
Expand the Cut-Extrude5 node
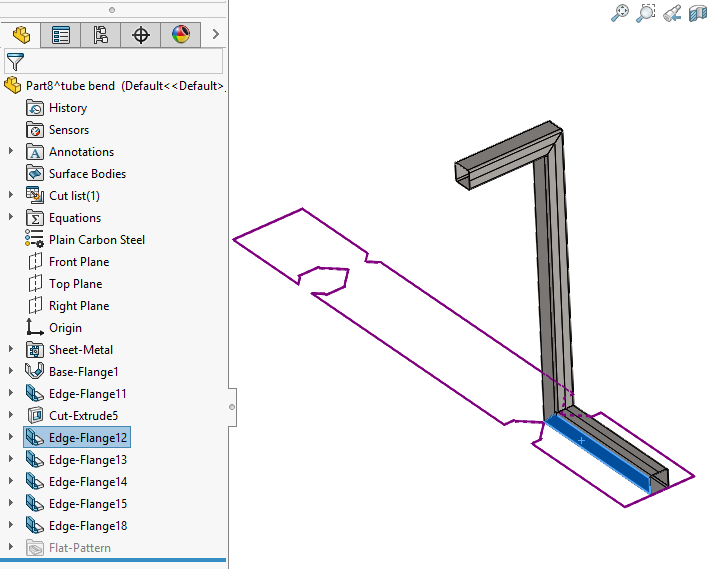[11, 414]
